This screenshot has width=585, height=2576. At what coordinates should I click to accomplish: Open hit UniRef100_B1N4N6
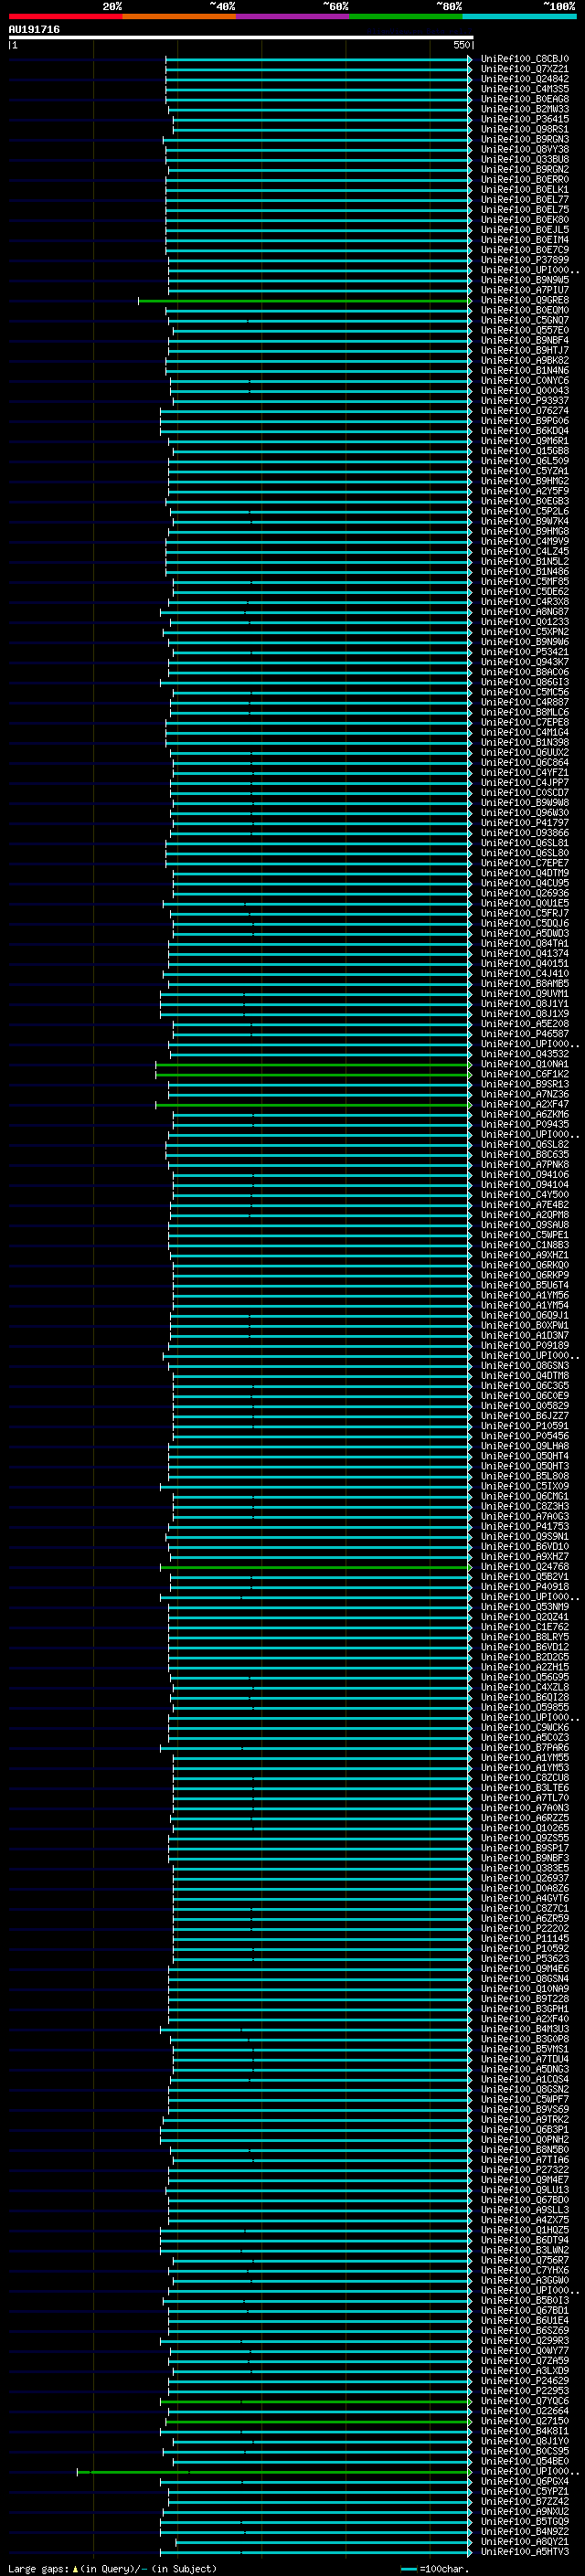click(524, 370)
